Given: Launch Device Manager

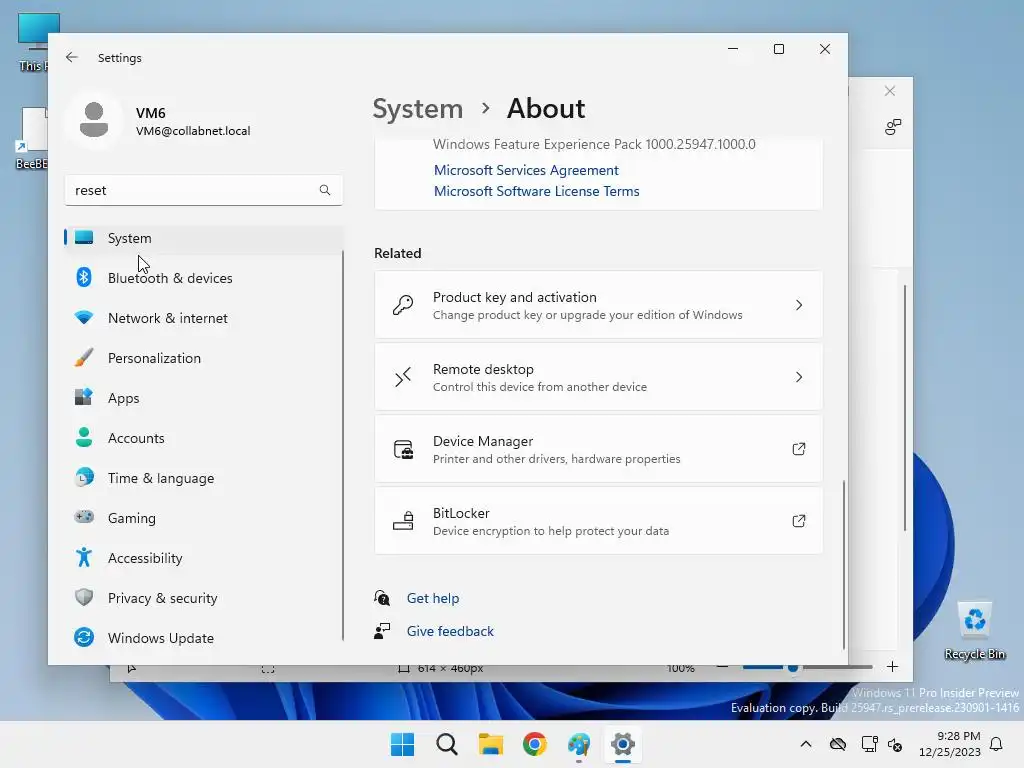Looking at the screenshot, I should (598, 449).
